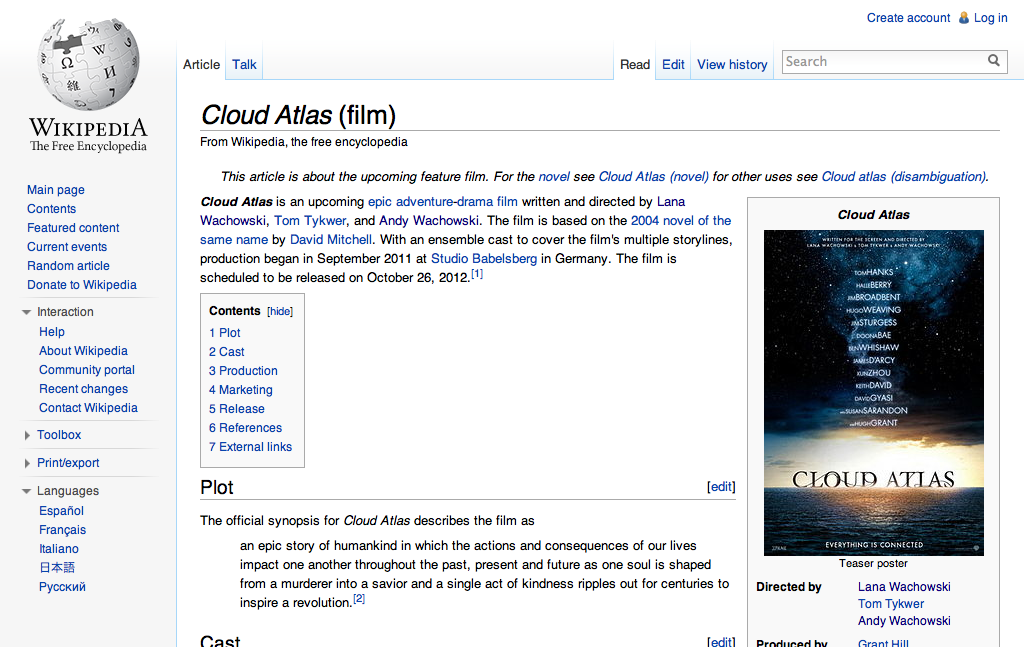Screen dimensions: 1024x647
Task: Open Featured content link
Action: pos(73,228)
